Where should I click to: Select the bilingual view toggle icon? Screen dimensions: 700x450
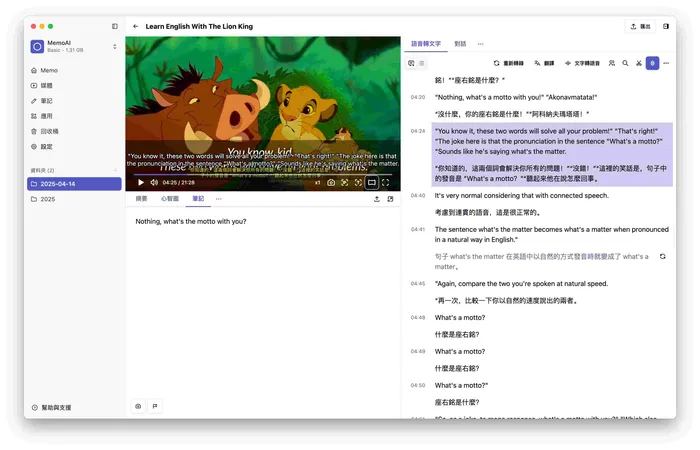click(411, 63)
